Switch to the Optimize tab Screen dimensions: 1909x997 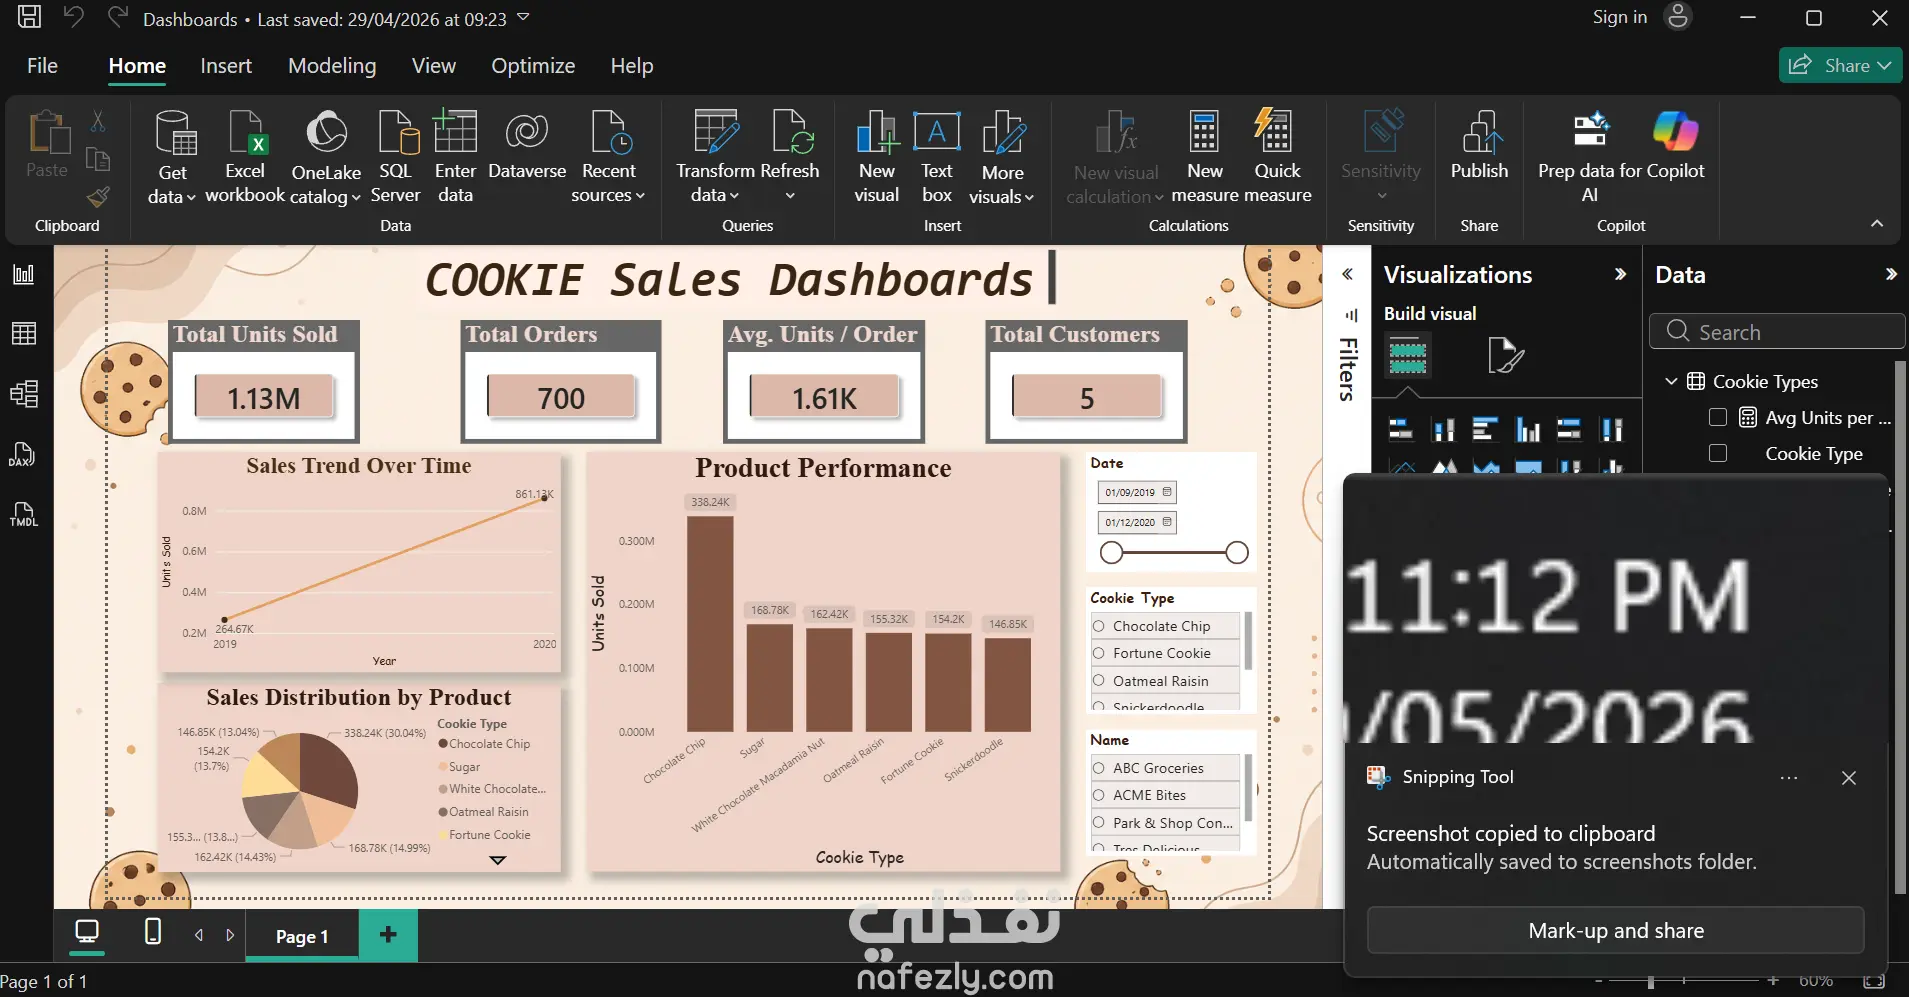533,66
